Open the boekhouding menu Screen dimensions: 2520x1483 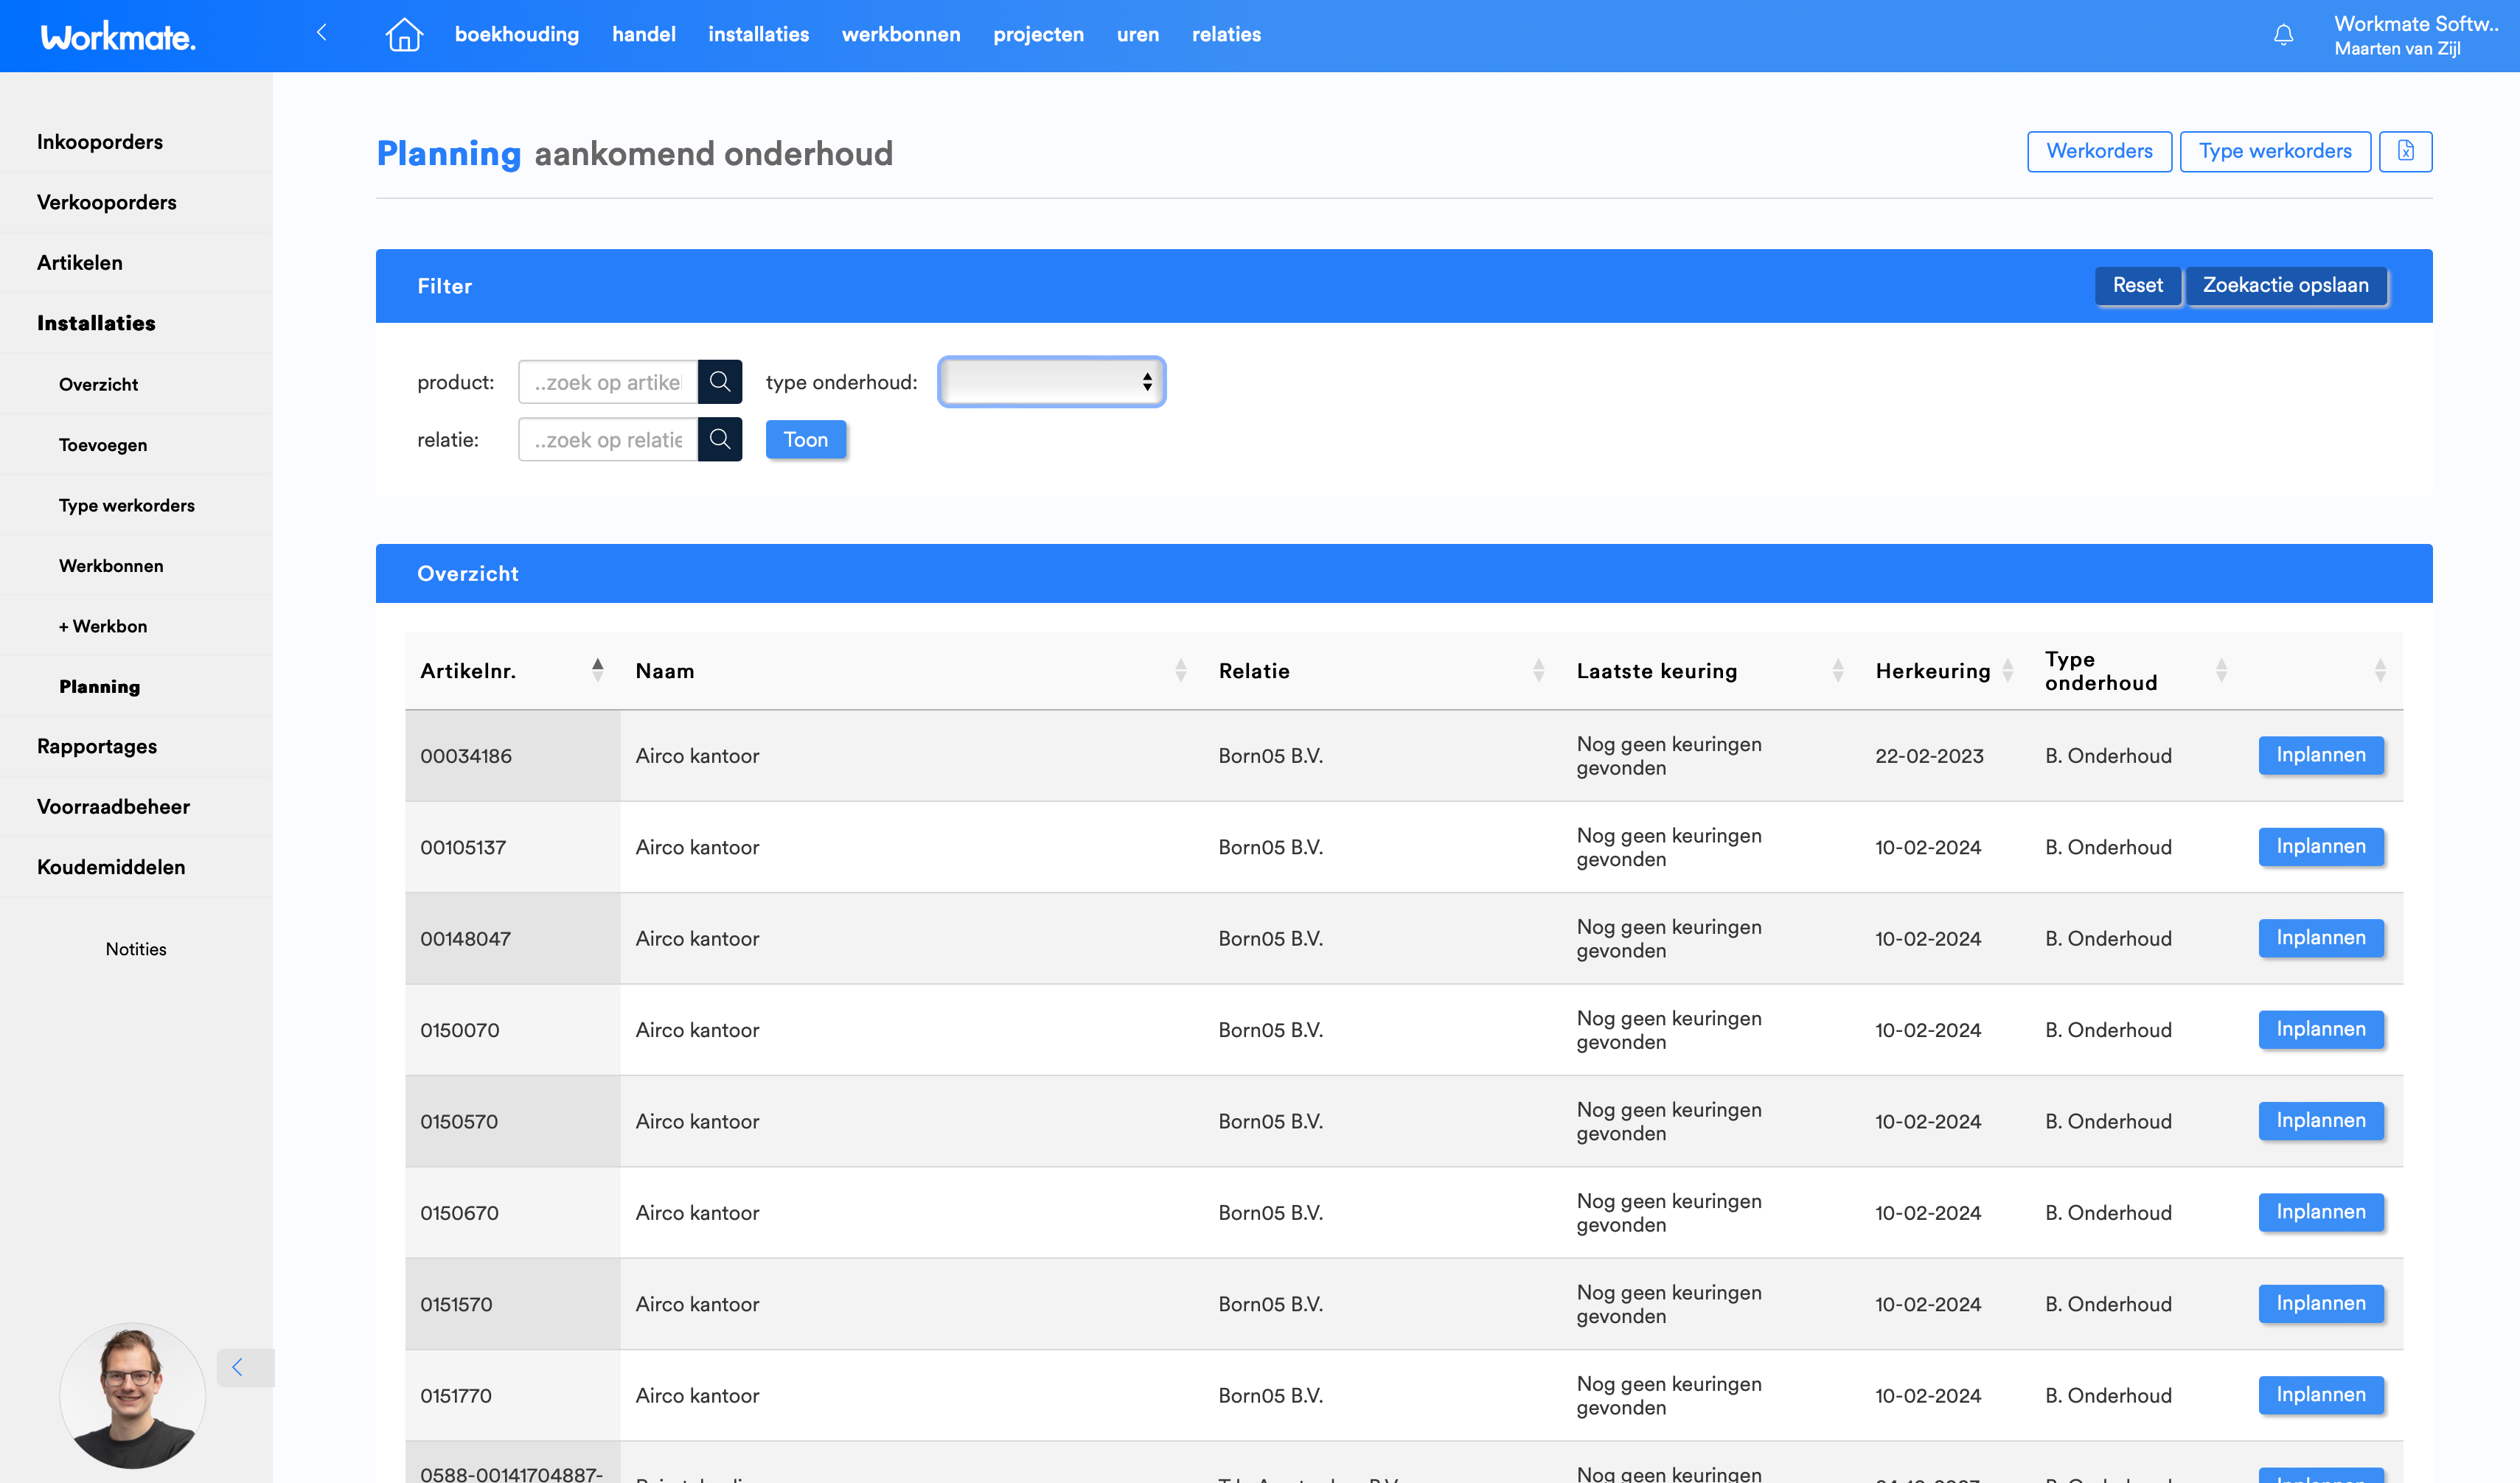[x=516, y=35]
